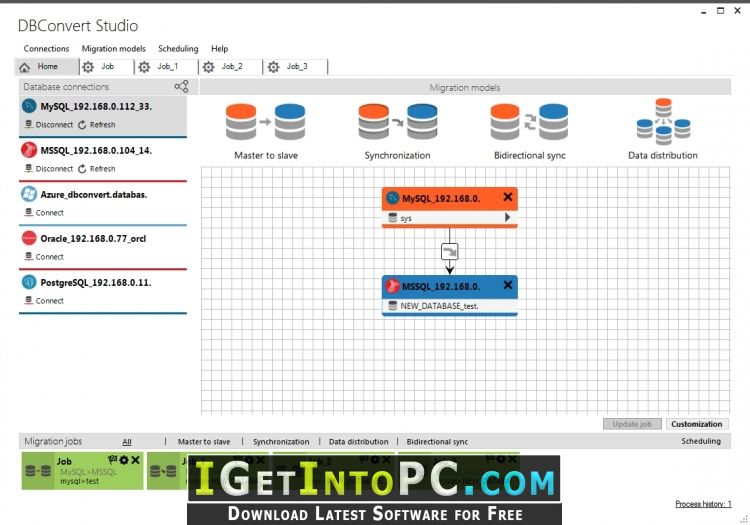Switch to the Job_2 tab
Image resolution: width=750 pixels, height=525 pixels.
click(x=232, y=66)
